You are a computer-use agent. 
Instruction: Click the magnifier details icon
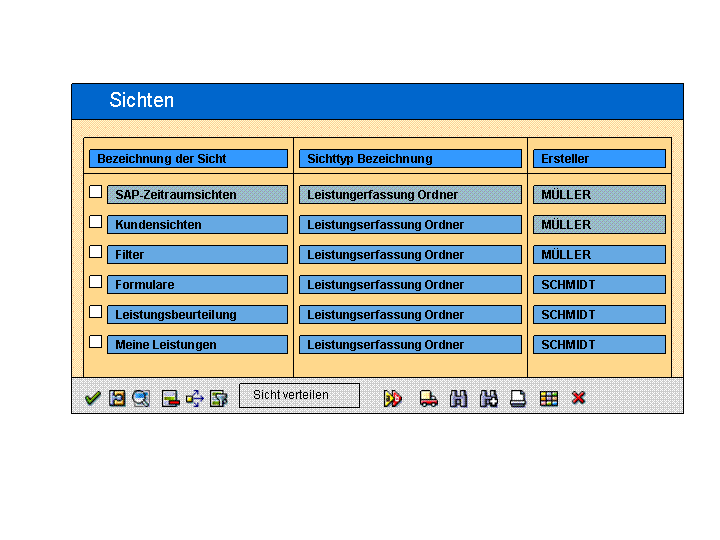[141, 398]
